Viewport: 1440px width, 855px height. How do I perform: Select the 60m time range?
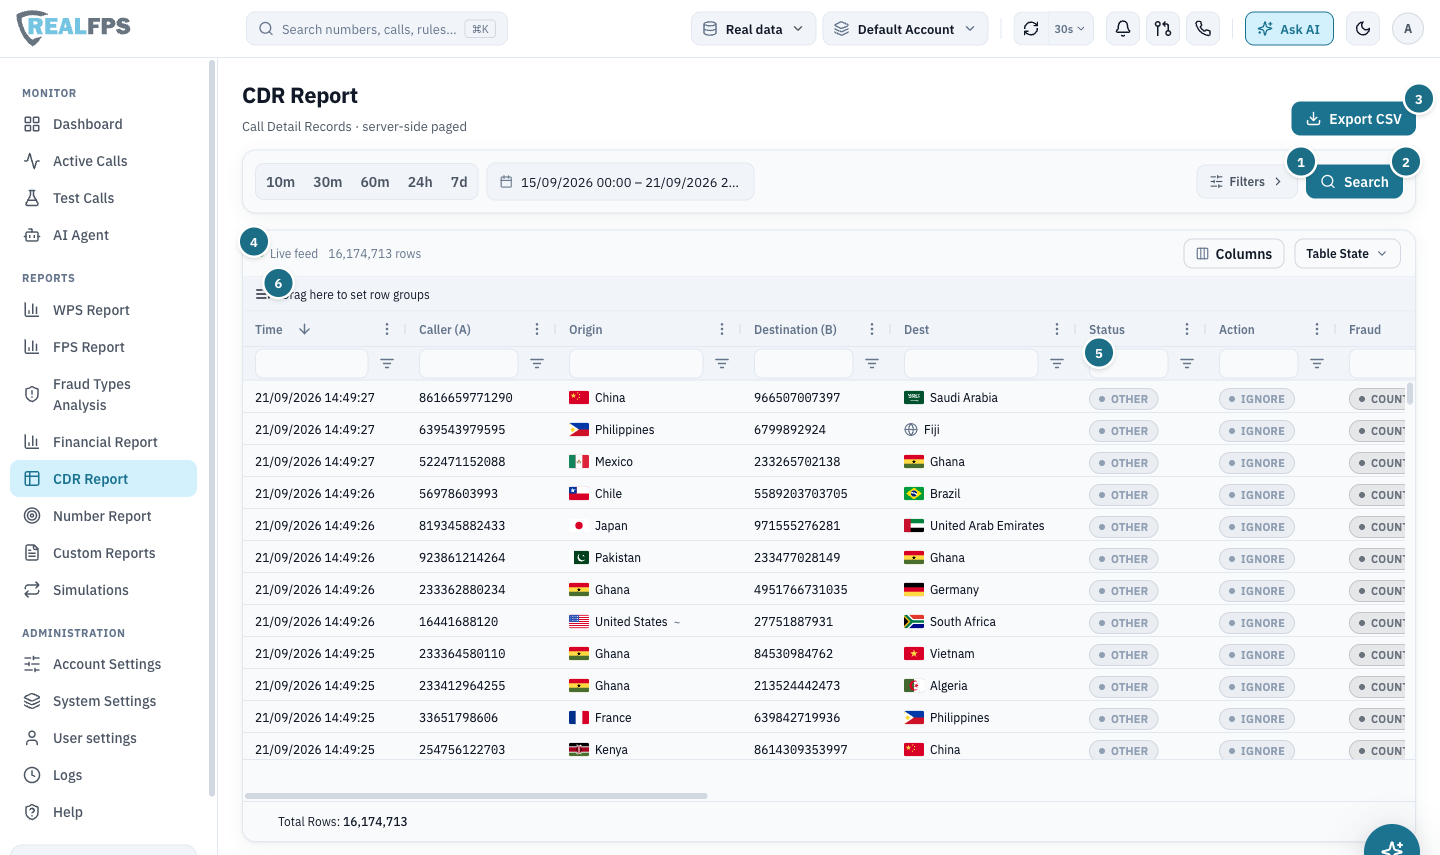tap(375, 182)
